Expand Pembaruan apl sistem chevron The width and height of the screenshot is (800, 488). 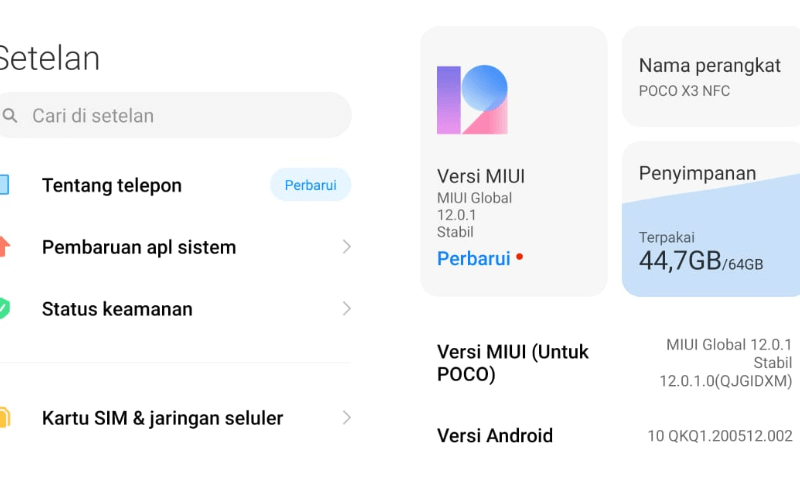346,247
